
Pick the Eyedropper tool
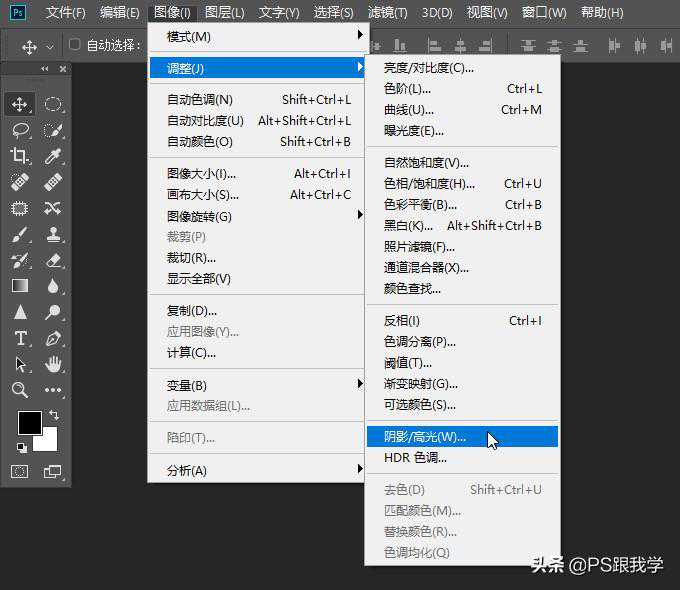click(53, 156)
